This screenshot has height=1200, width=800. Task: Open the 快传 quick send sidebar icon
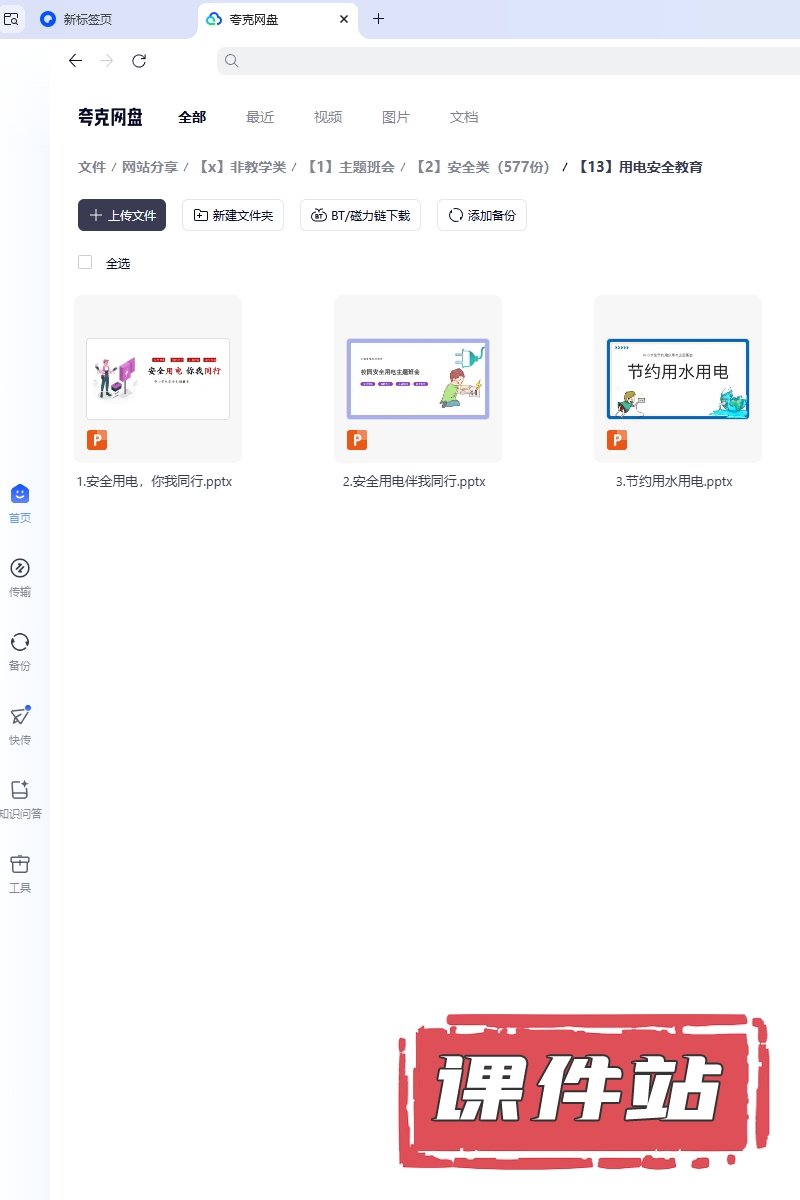pos(20,717)
